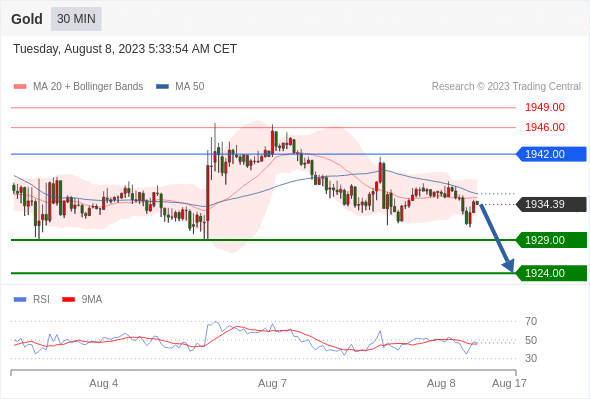Select the 30 MIN timeframe button
This screenshot has height=400, width=590.
pyautogui.click(x=76, y=19)
